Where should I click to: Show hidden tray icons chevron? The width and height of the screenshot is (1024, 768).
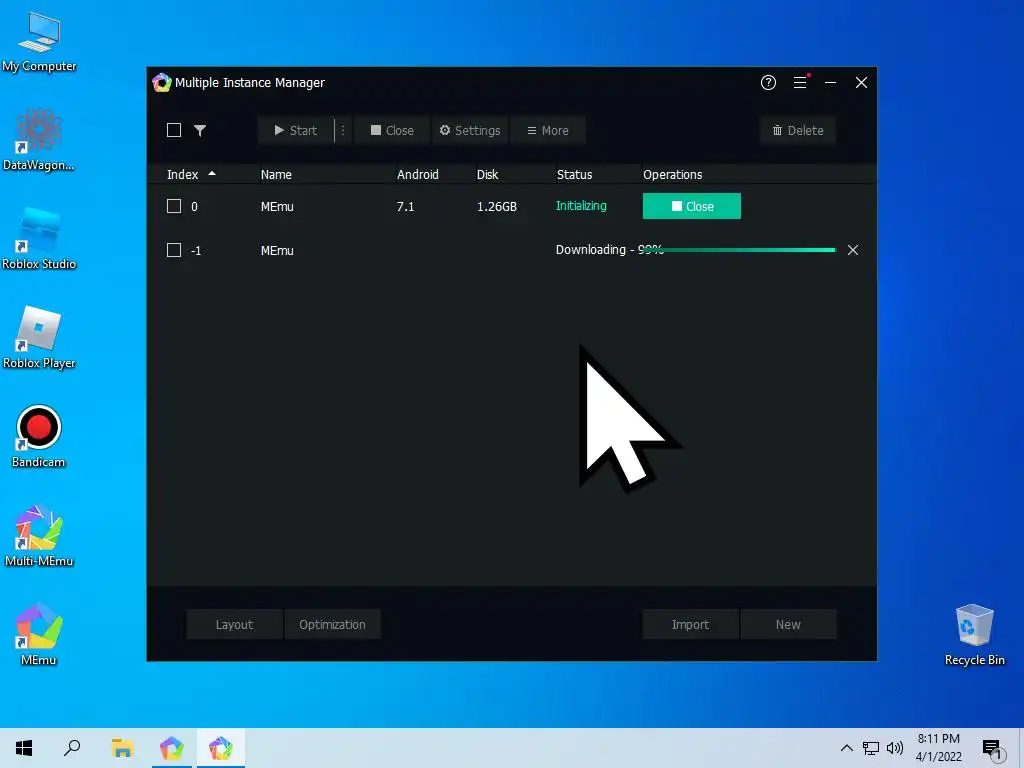846,748
